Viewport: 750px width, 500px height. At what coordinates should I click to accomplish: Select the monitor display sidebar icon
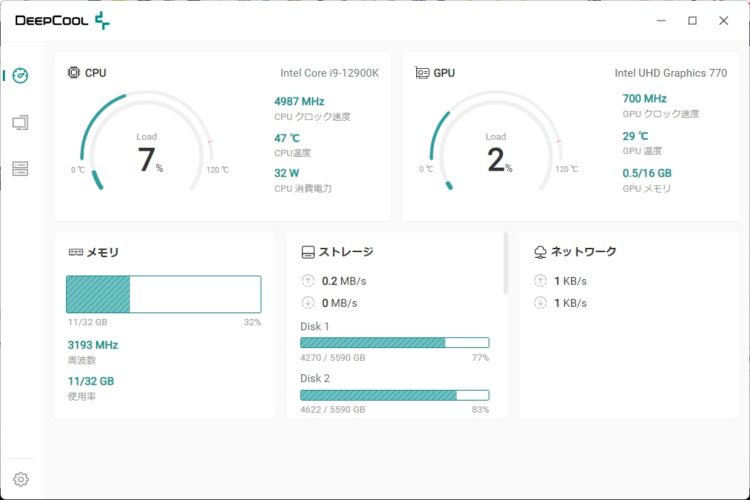click(21, 122)
